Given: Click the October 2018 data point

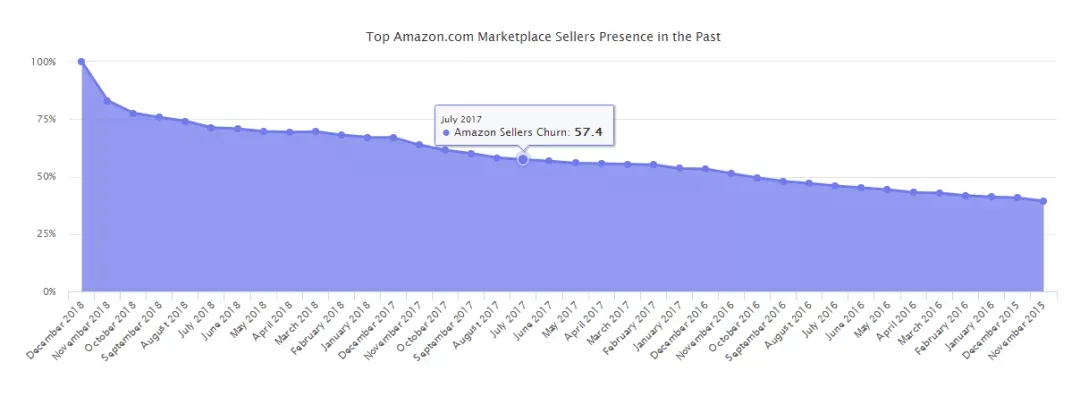Looking at the screenshot, I should point(134,113).
